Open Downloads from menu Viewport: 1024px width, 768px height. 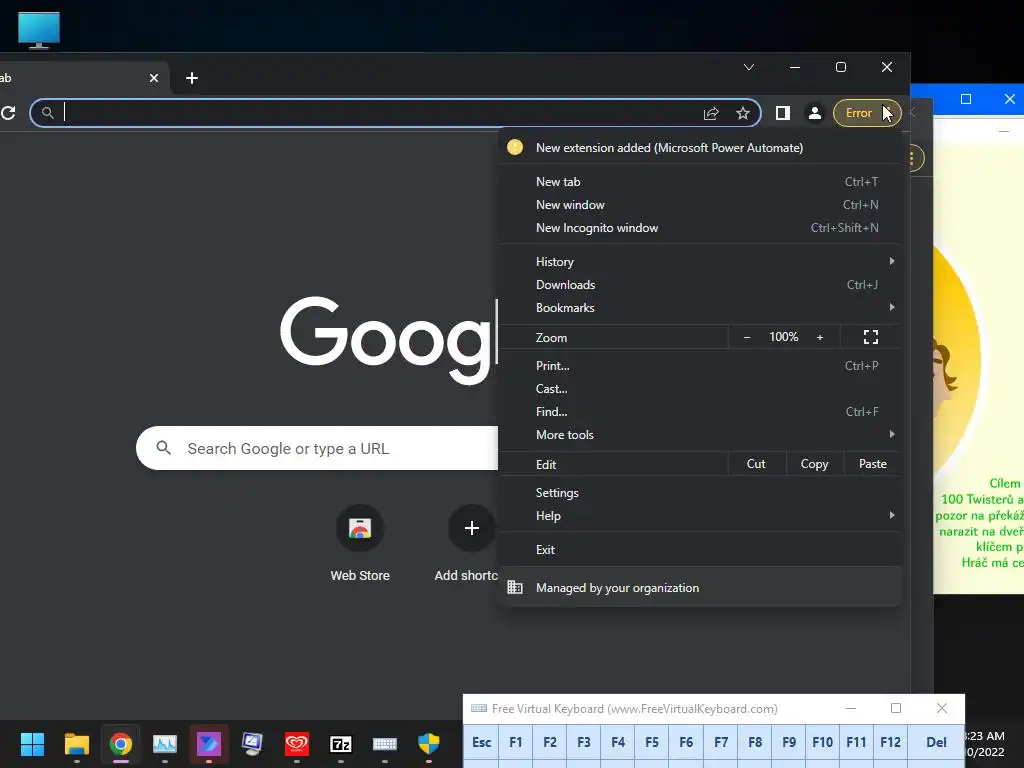pyautogui.click(x=700, y=285)
